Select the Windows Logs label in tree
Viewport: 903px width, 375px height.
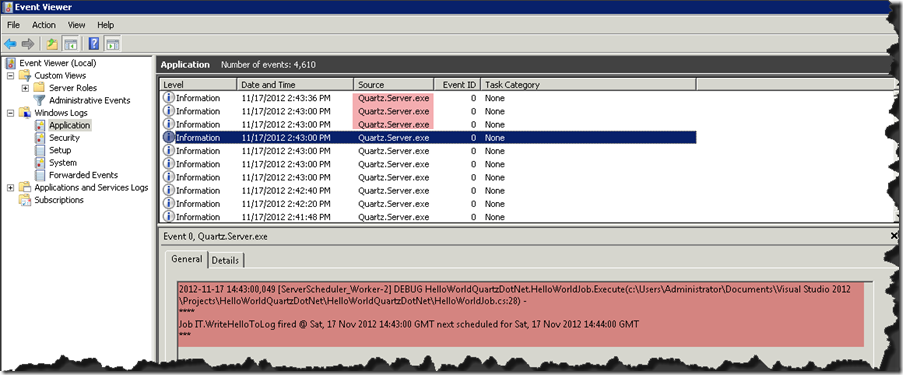[60, 113]
